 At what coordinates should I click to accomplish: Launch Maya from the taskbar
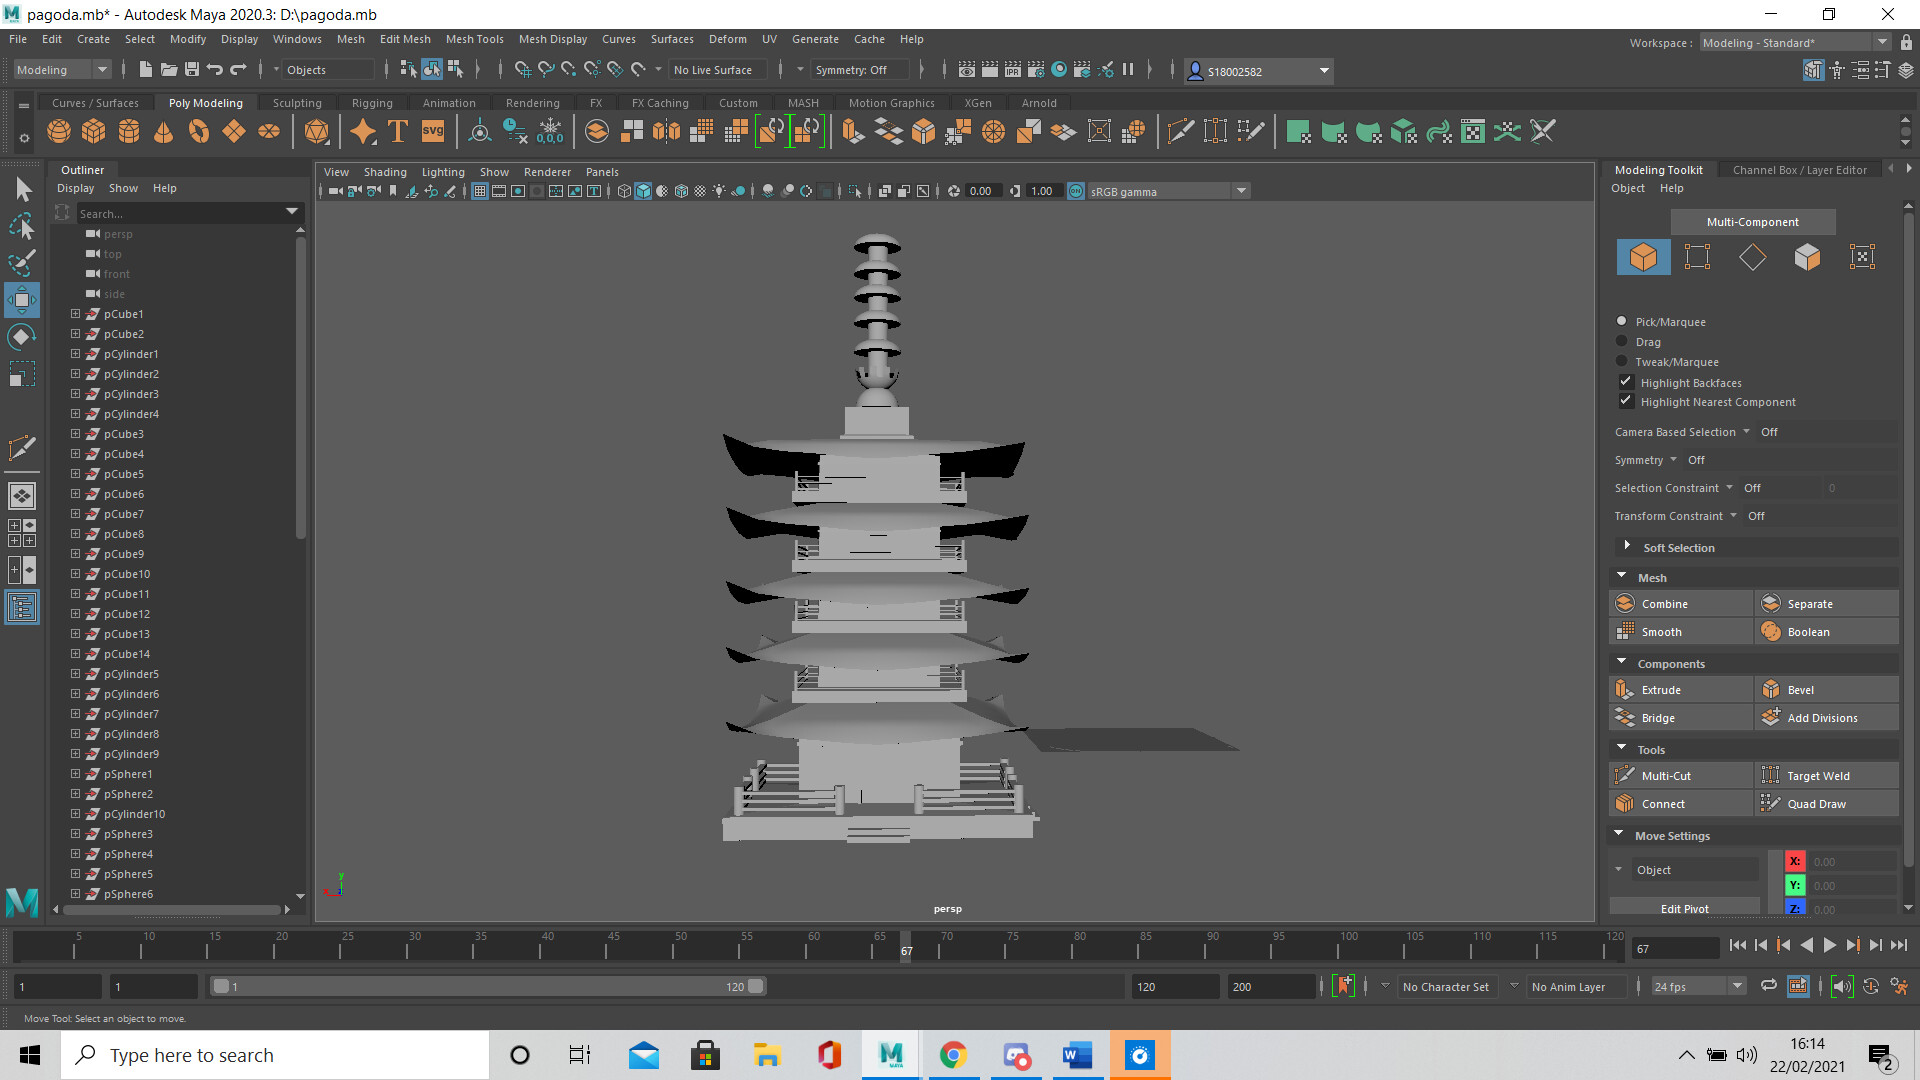point(890,1055)
